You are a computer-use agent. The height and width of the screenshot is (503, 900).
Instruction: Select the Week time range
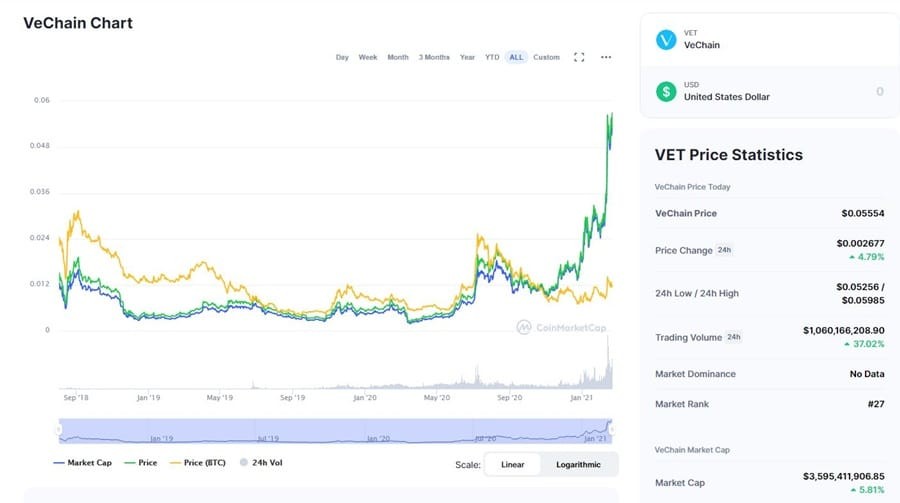[368, 58]
